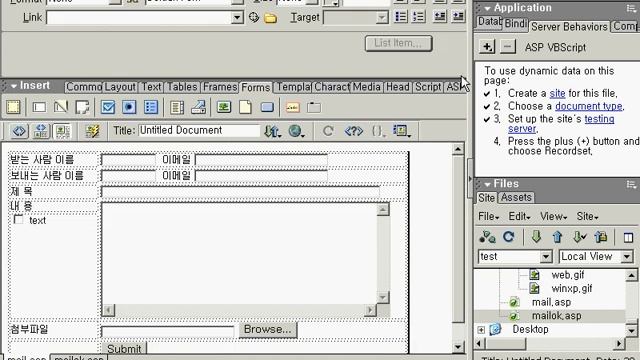Expand/collapse the Files panel site view
This screenshot has width=640, height=360.
(x=629, y=237)
